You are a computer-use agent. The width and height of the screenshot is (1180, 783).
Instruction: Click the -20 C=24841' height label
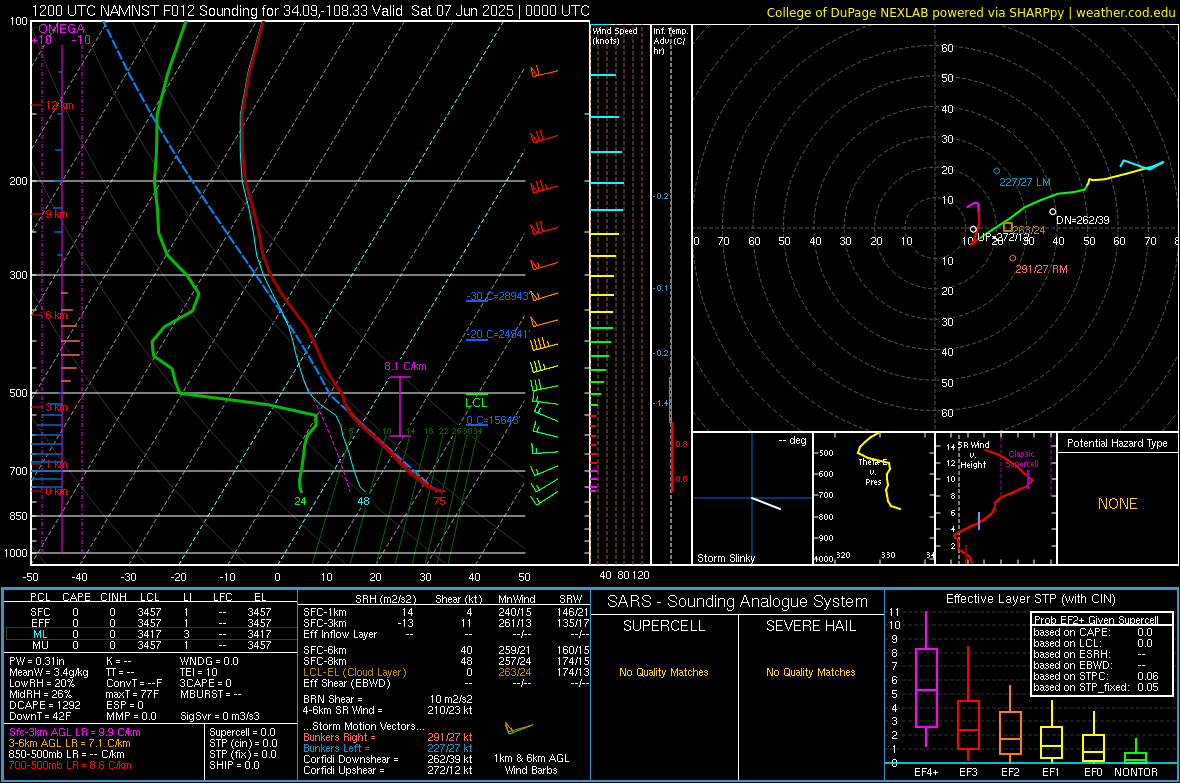coord(497,334)
